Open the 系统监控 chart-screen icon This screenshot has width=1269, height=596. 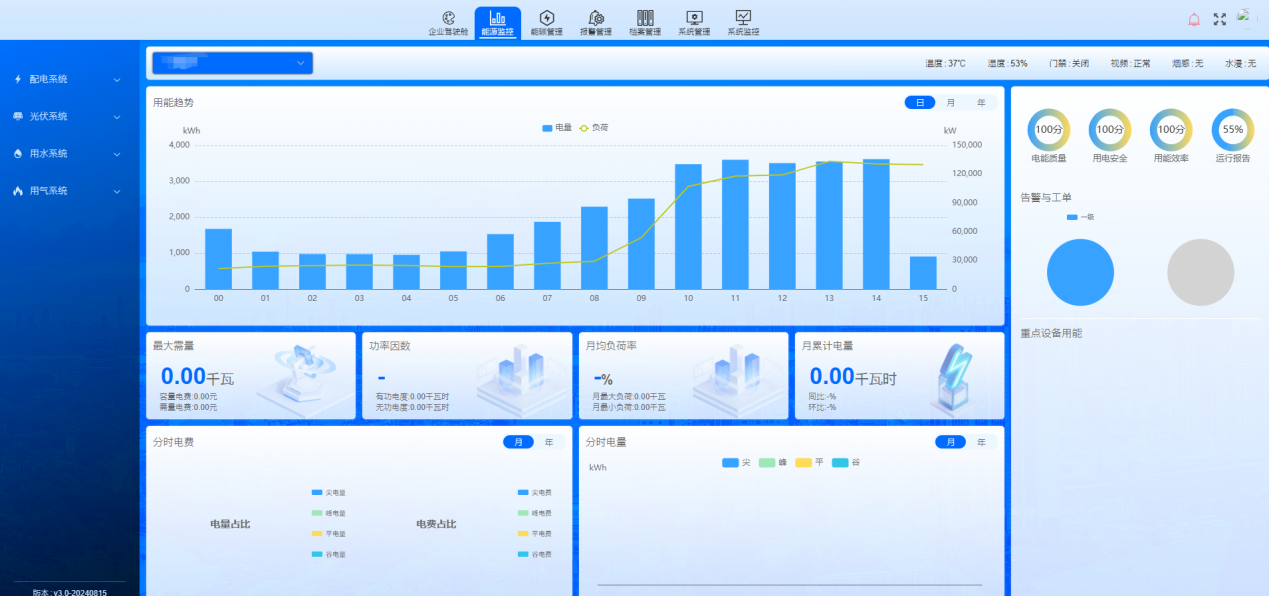[x=743, y=17]
